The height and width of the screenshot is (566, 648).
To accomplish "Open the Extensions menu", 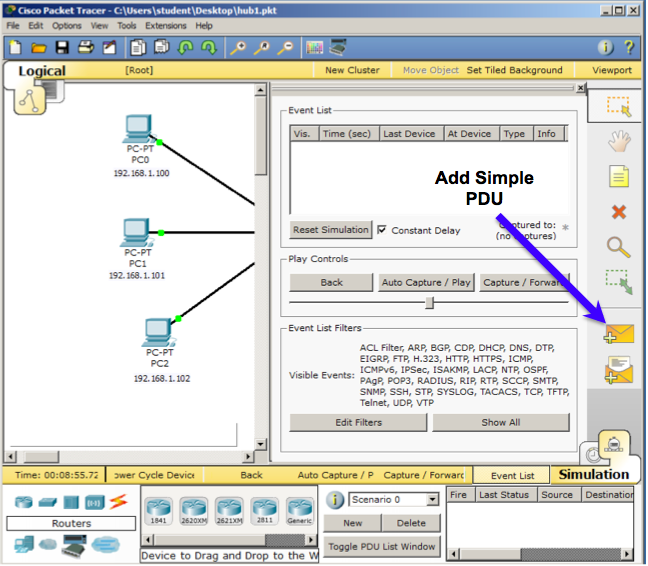I will coord(166,26).
